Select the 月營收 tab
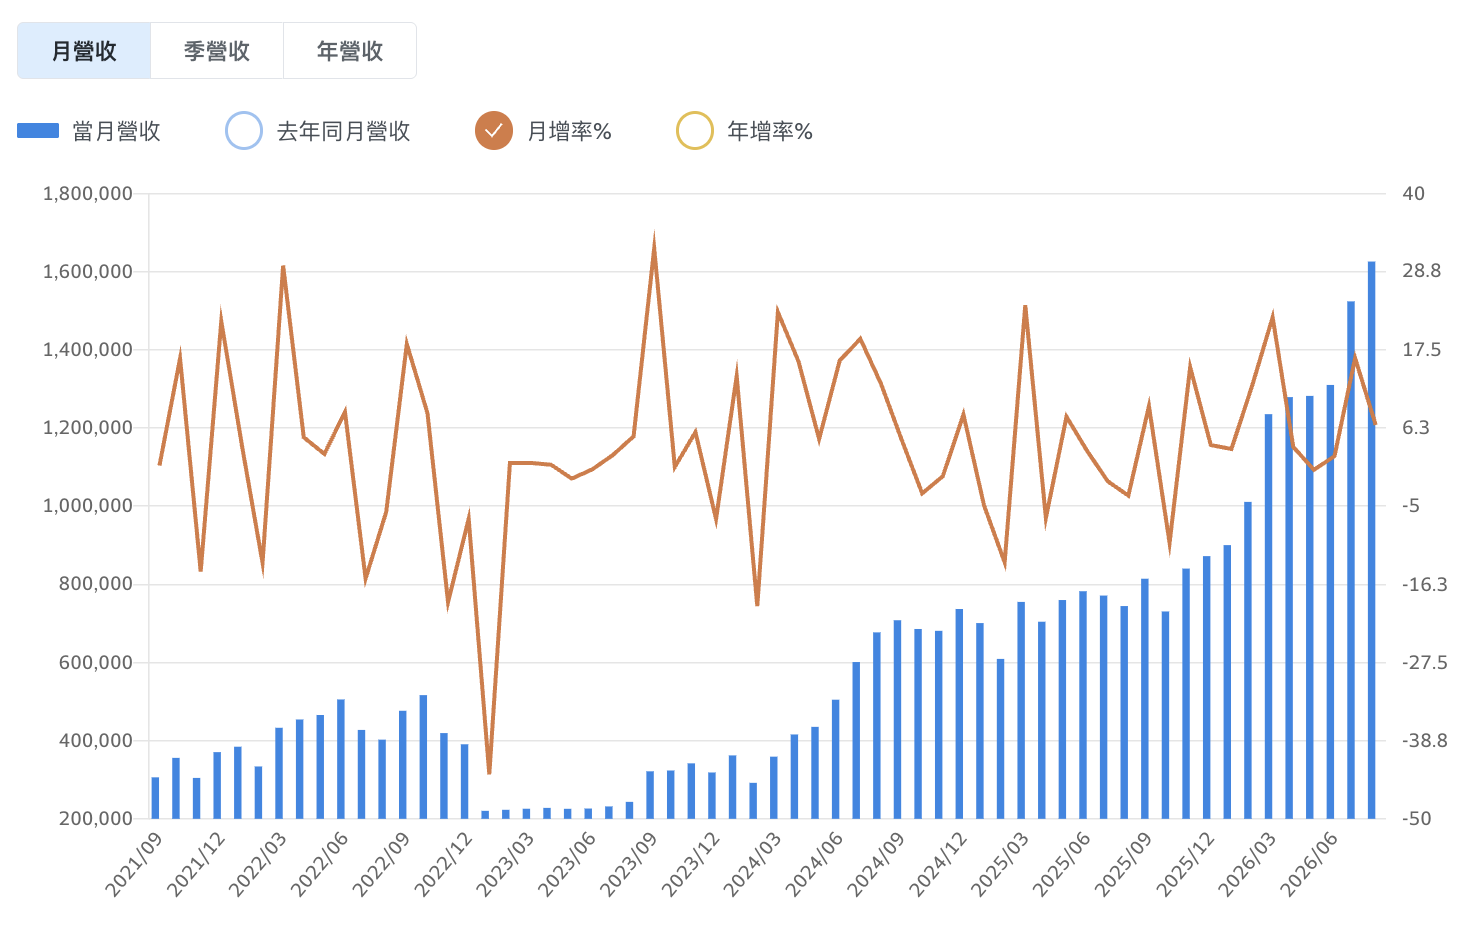The height and width of the screenshot is (932, 1468). (84, 51)
